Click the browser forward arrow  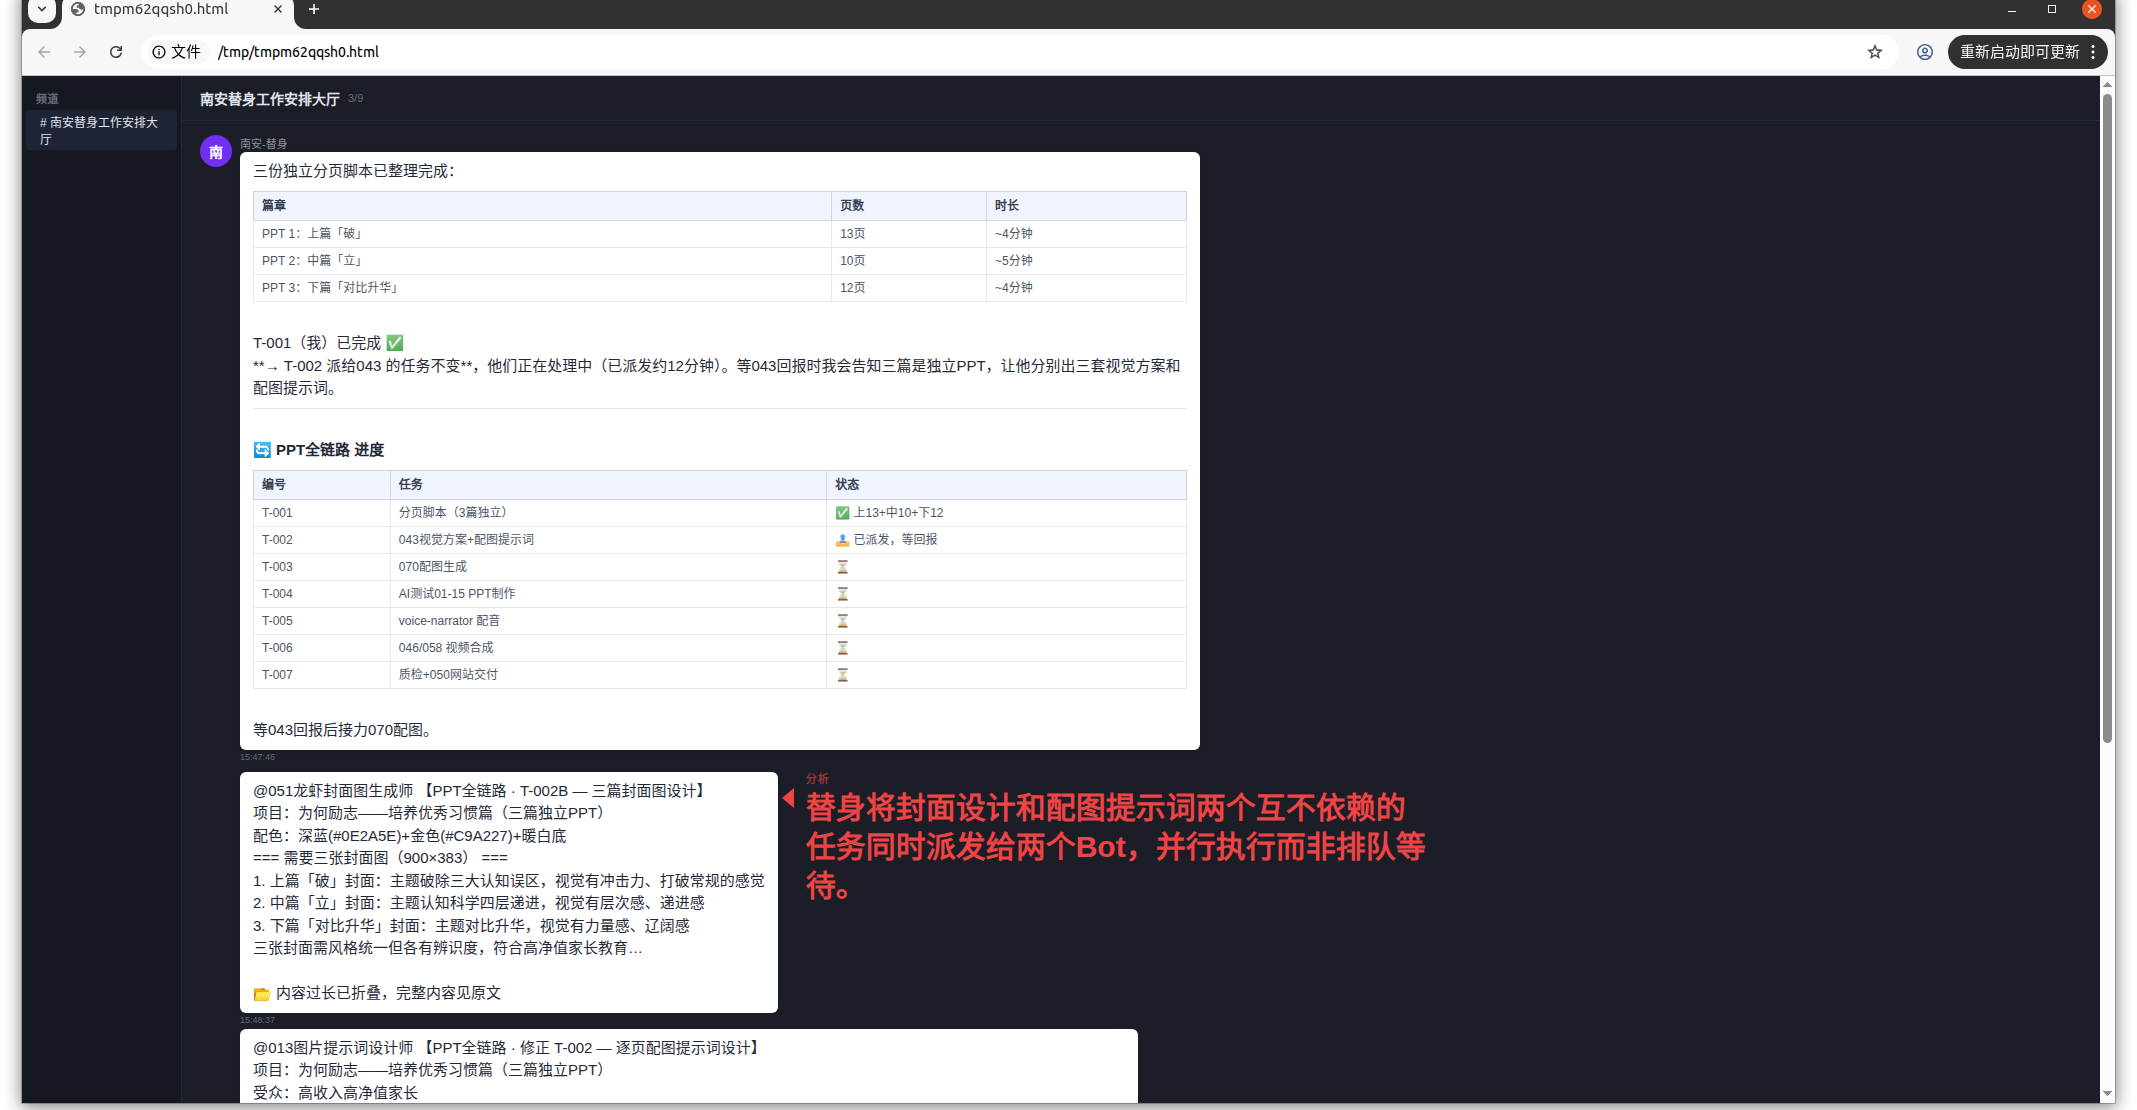pyautogui.click(x=80, y=52)
